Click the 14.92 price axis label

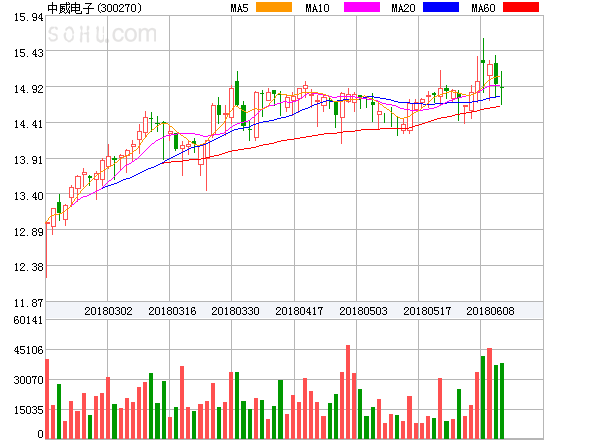[x=28, y=89]
